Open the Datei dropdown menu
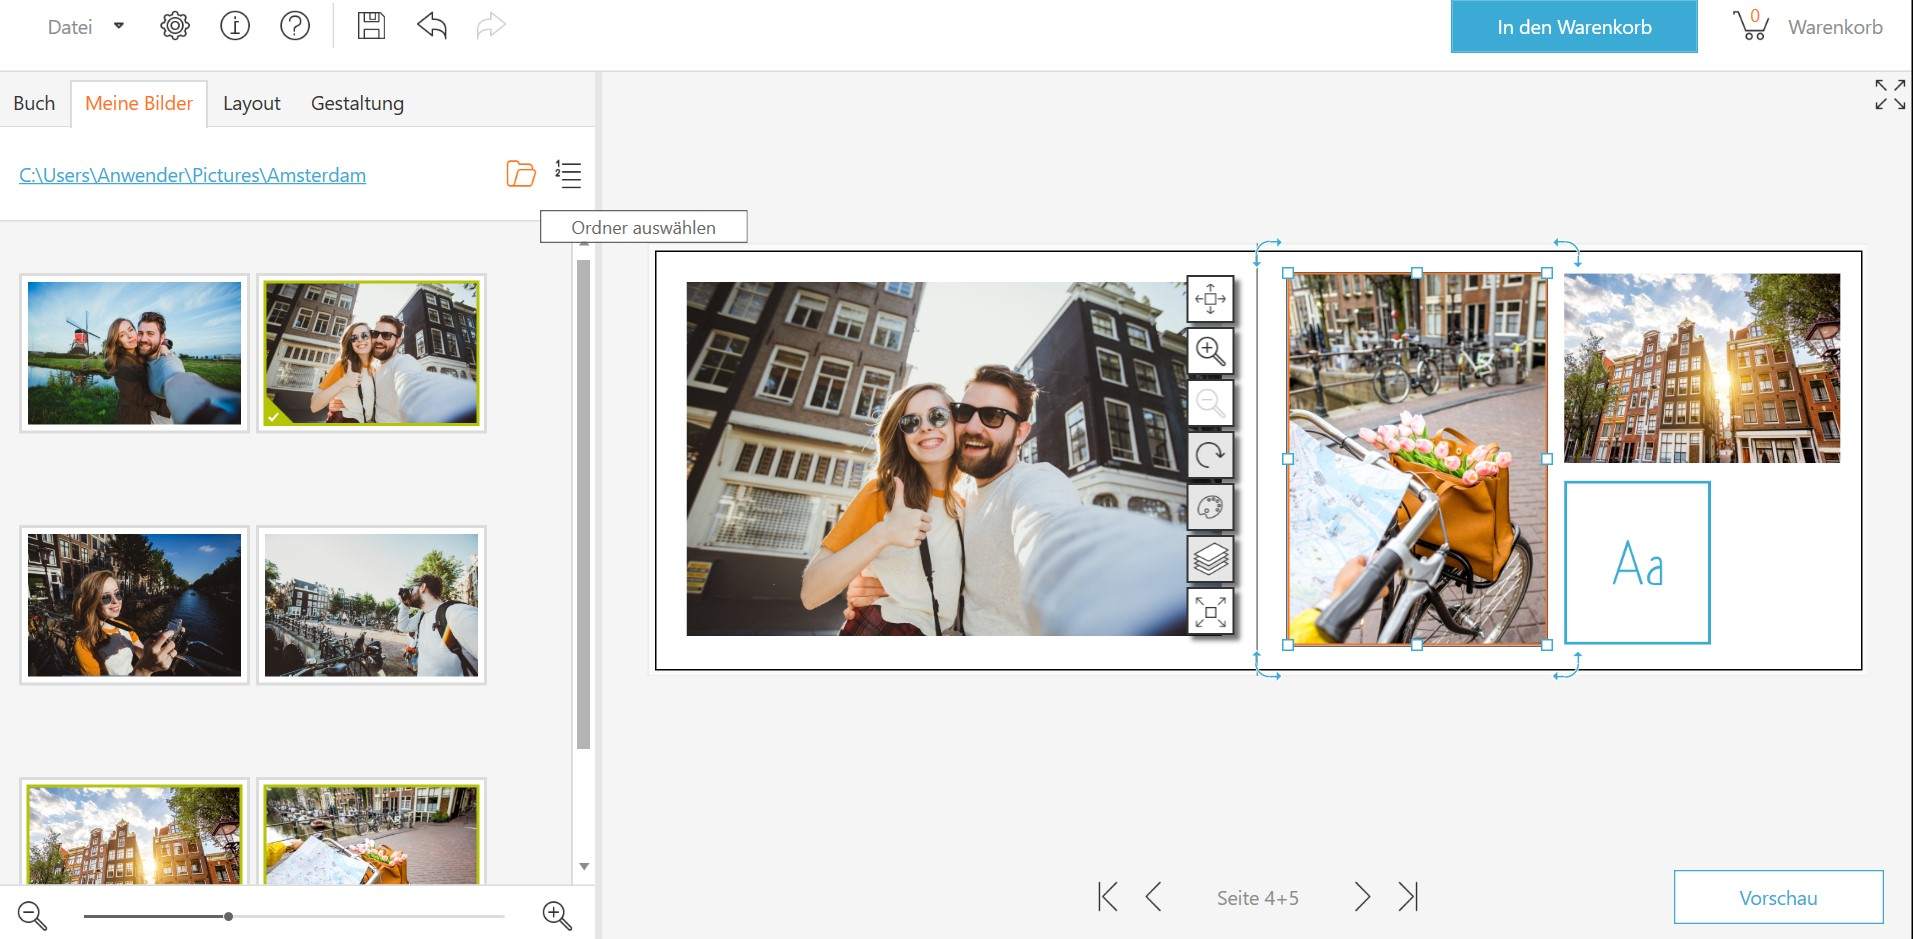 coord(86,27)
